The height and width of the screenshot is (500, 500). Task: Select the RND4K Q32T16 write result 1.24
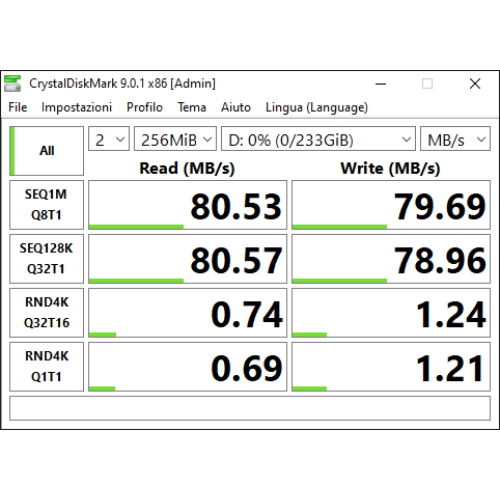coord(391,313)
